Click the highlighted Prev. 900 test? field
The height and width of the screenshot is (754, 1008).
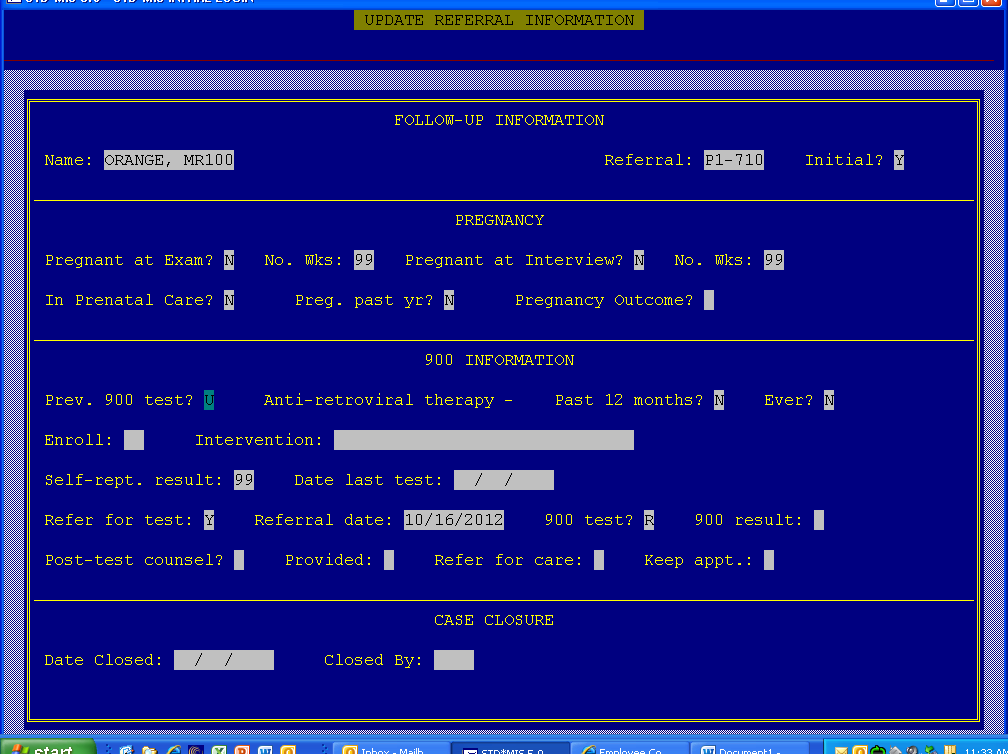coord(209,400)
